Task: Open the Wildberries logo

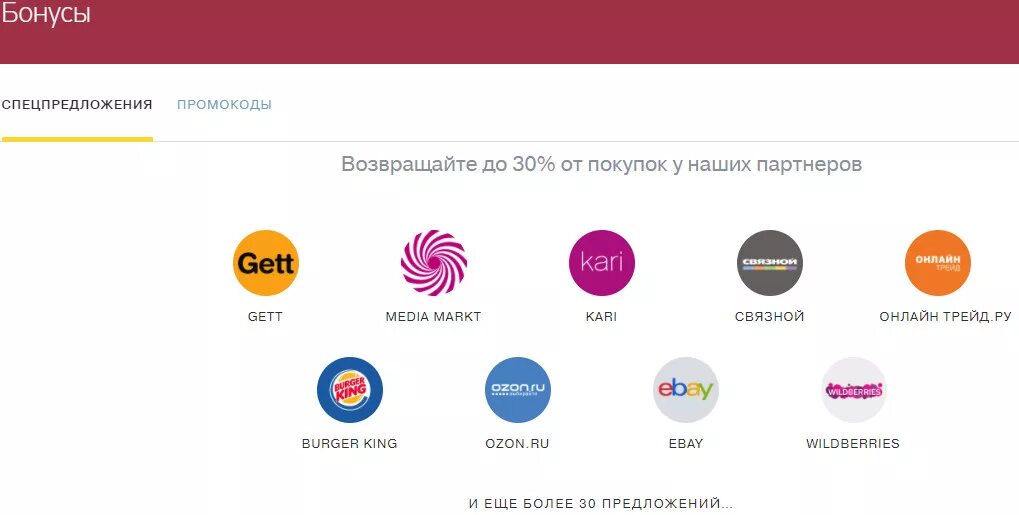Action: coord(854,390)
